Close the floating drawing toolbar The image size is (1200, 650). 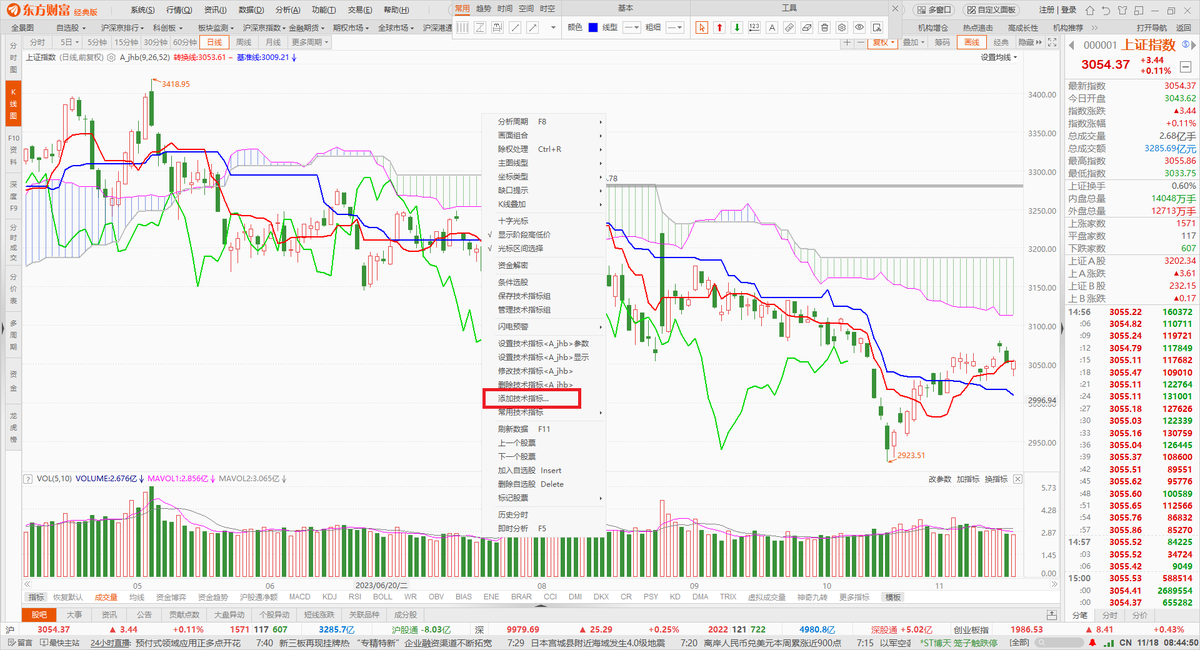click(x=895, y=9)
